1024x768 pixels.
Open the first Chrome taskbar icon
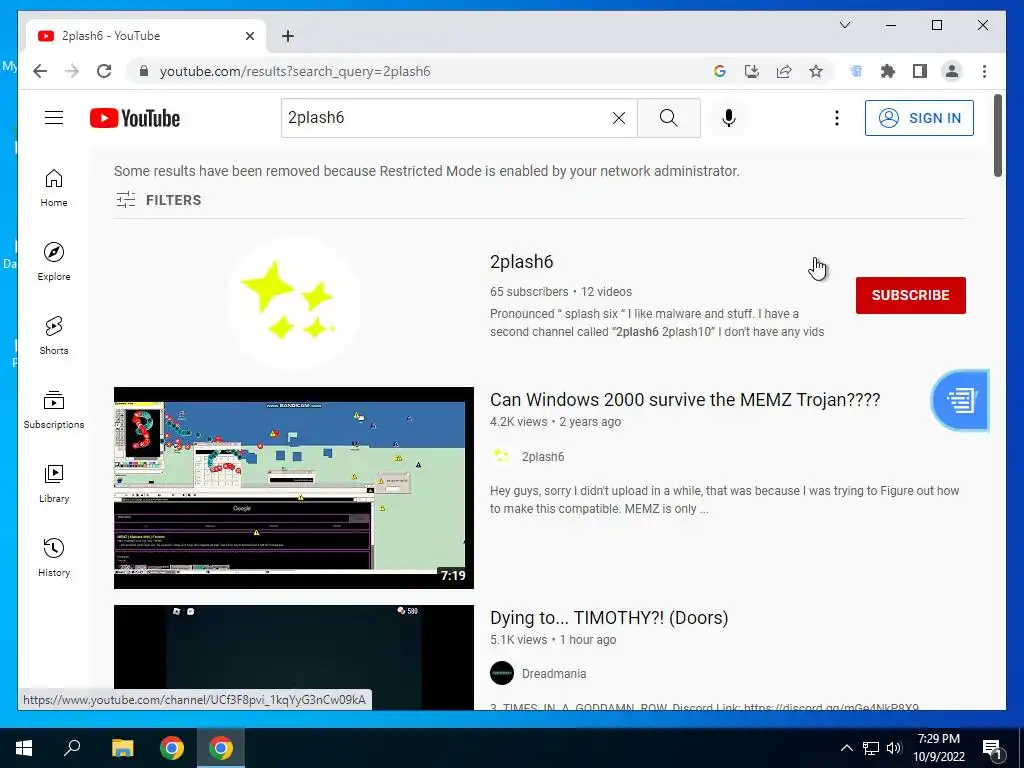(x=172, y=748)
